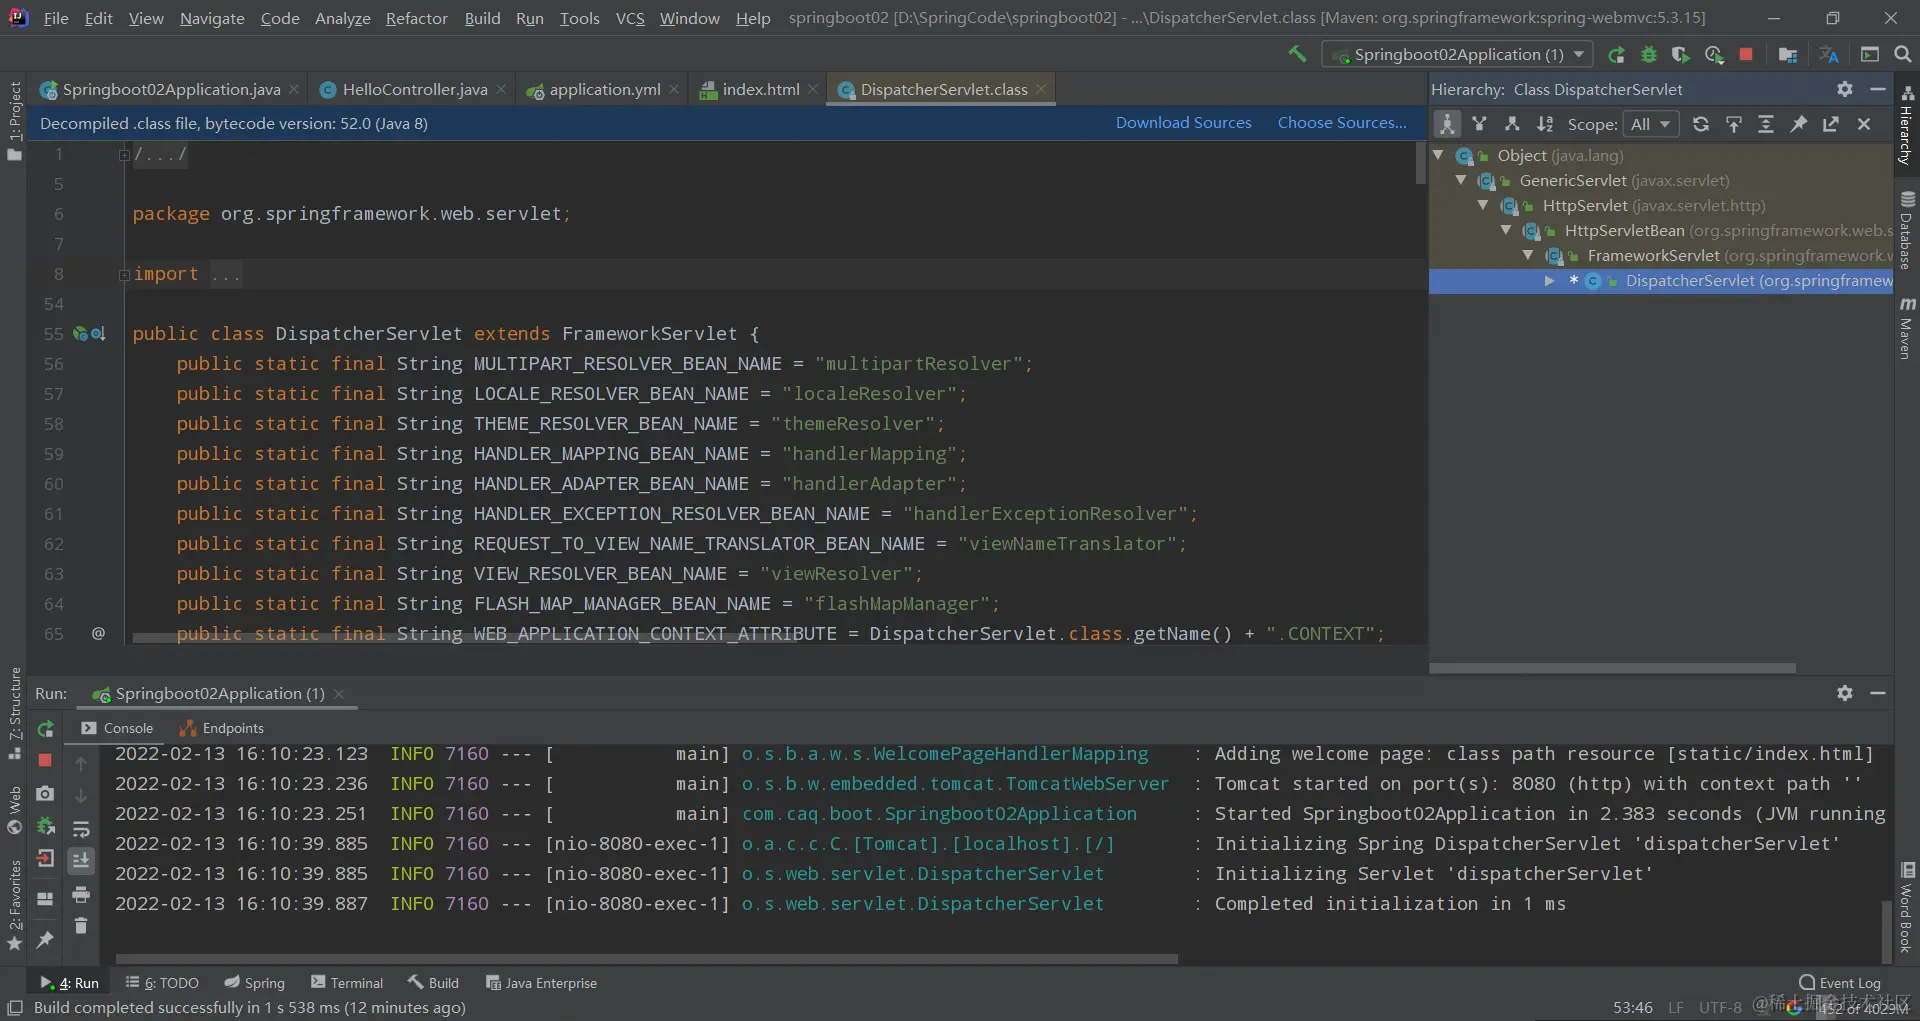Restore layout in the Run panel
The height and width of the screenshot is (1021, 1920).
[45, 898]
